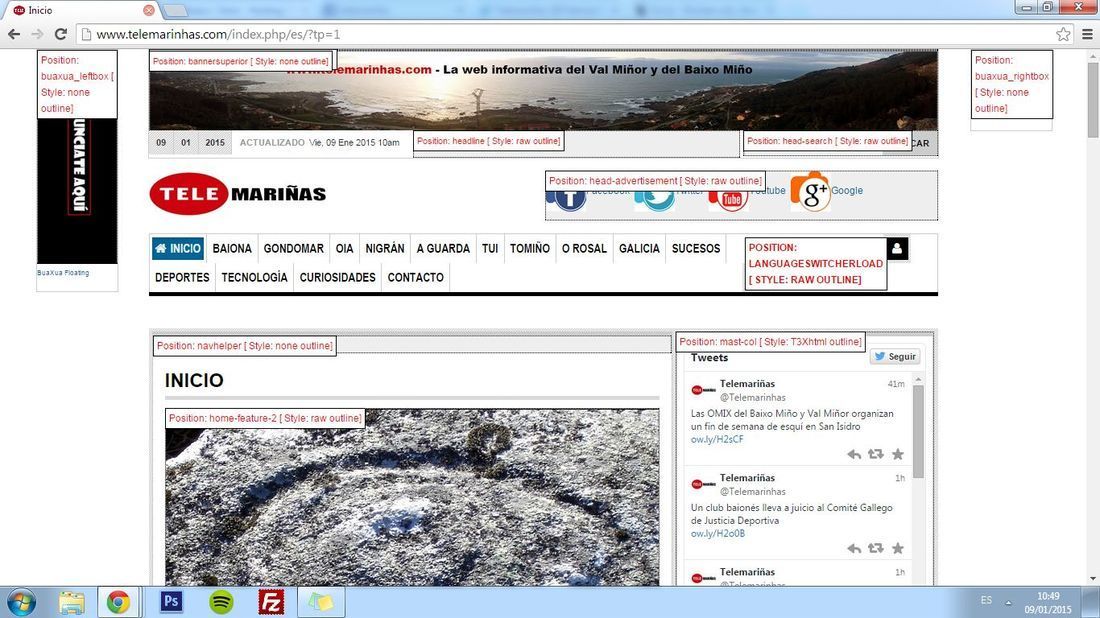Retweet the club baionés tweet

[876, 548]
